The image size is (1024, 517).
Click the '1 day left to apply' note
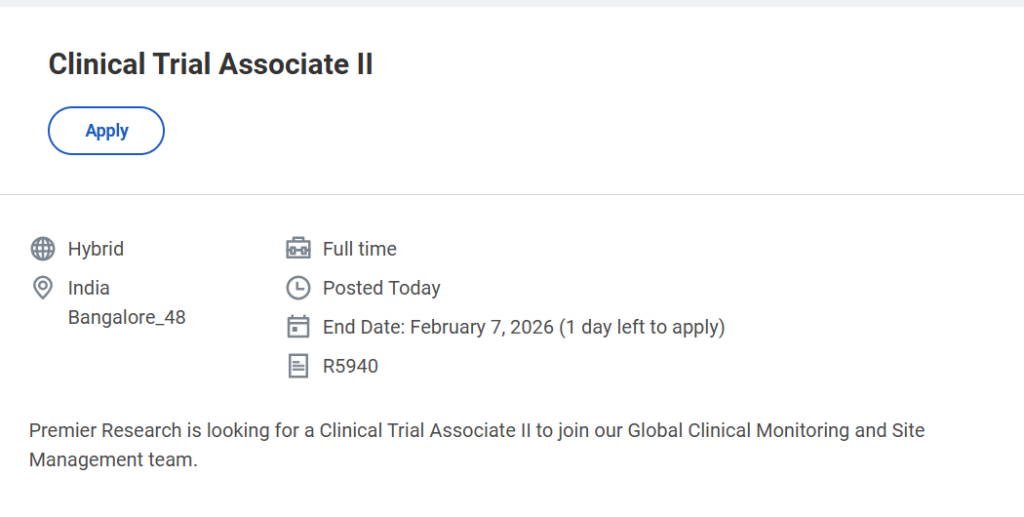pos(642,327)
